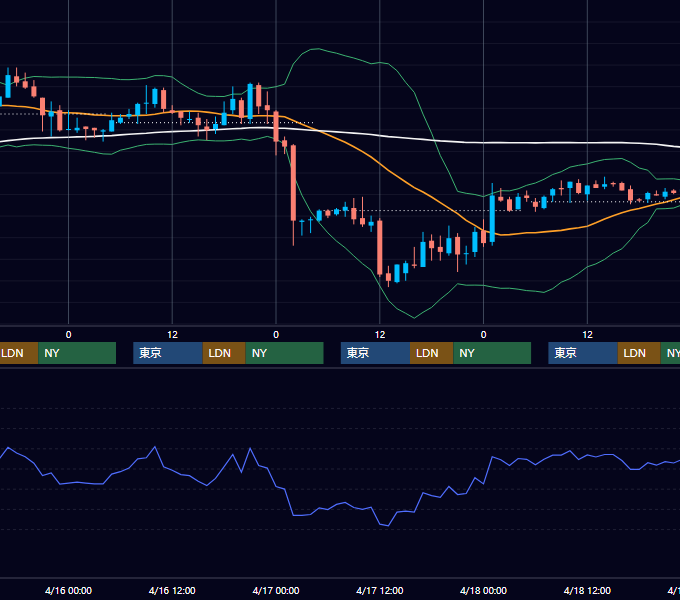Click the LDN block following the 4/18 東京 session

pos(639,353)
